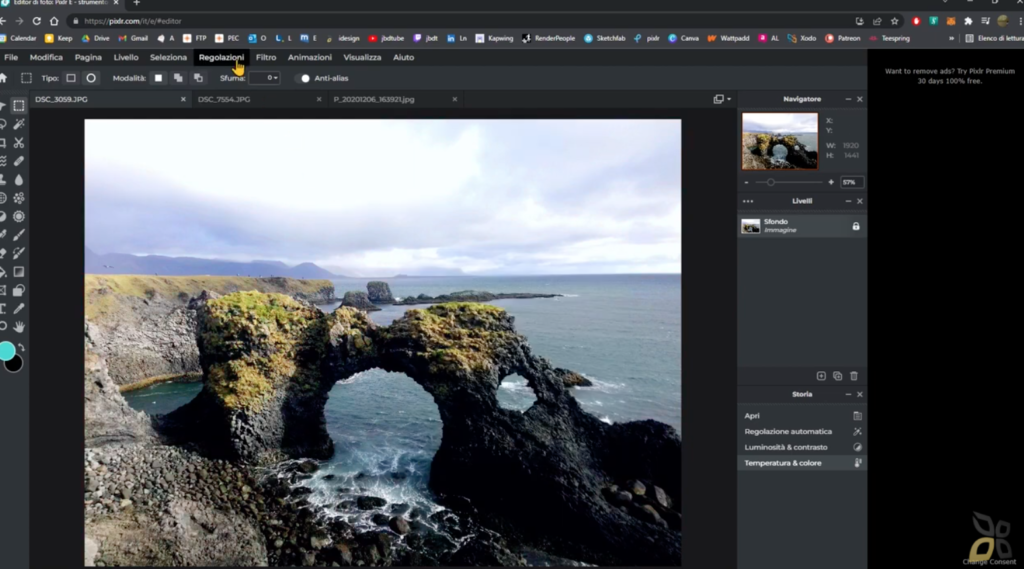Open the Livello menu
This screenshot has height=569, width=1024.
[126, 57]
